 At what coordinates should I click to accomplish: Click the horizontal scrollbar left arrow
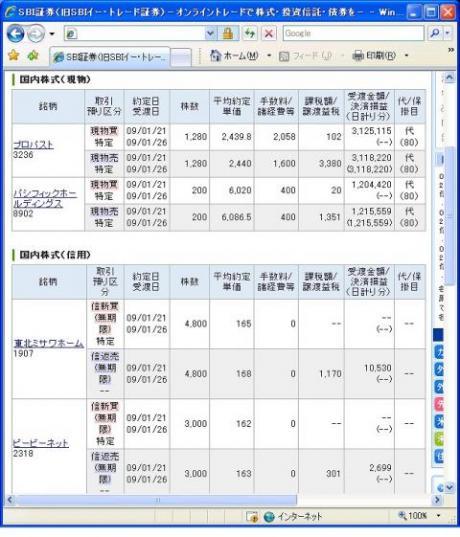pyautogui.click(x=10, y=500)
